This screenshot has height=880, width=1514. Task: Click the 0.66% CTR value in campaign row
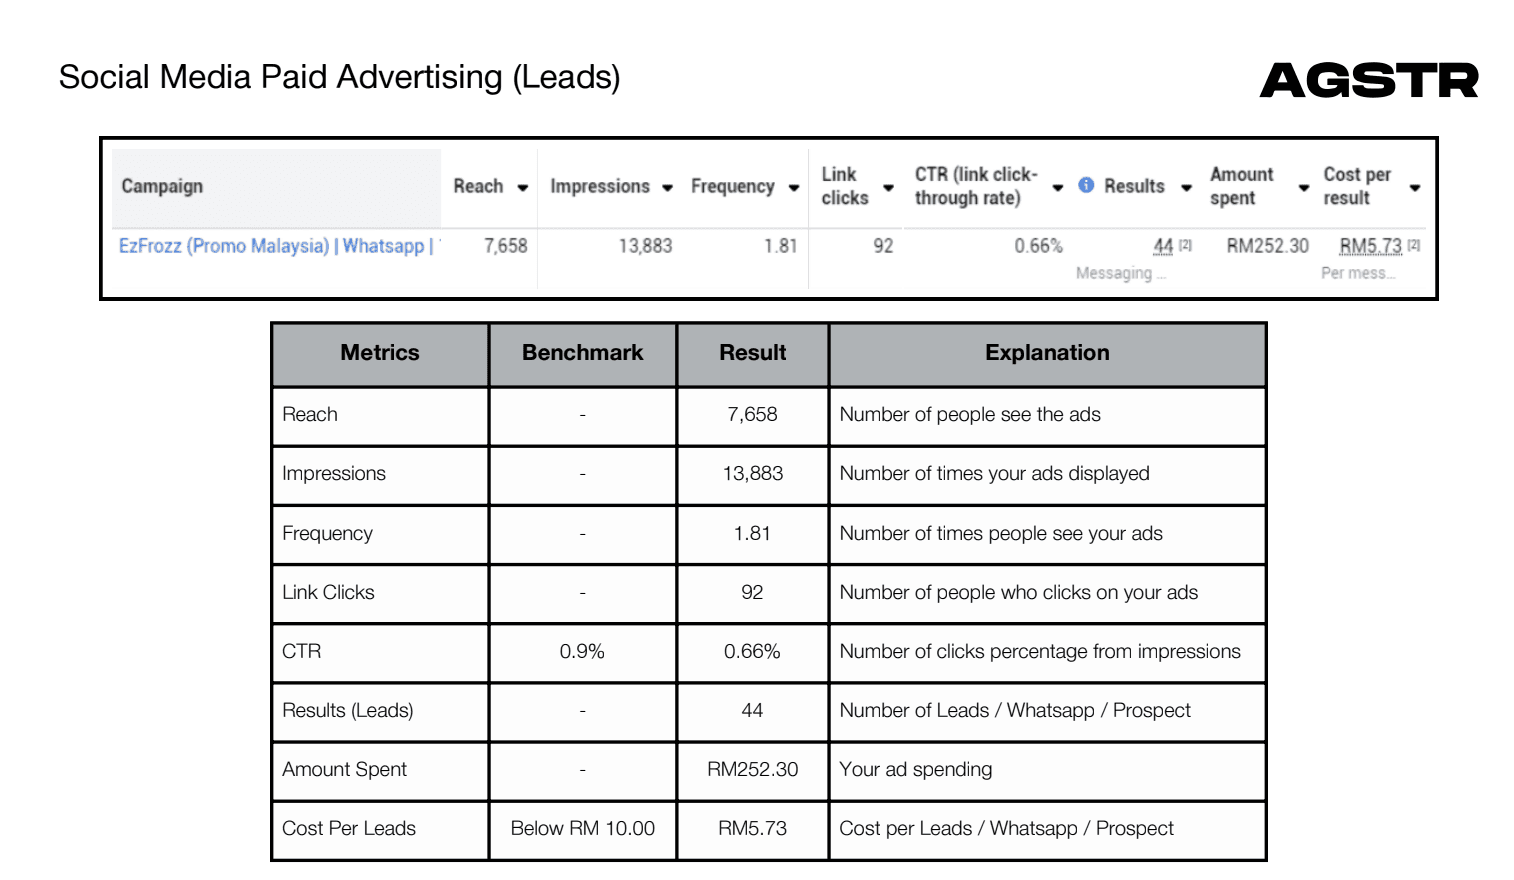pyautogui.click(x=1039, y=246)
